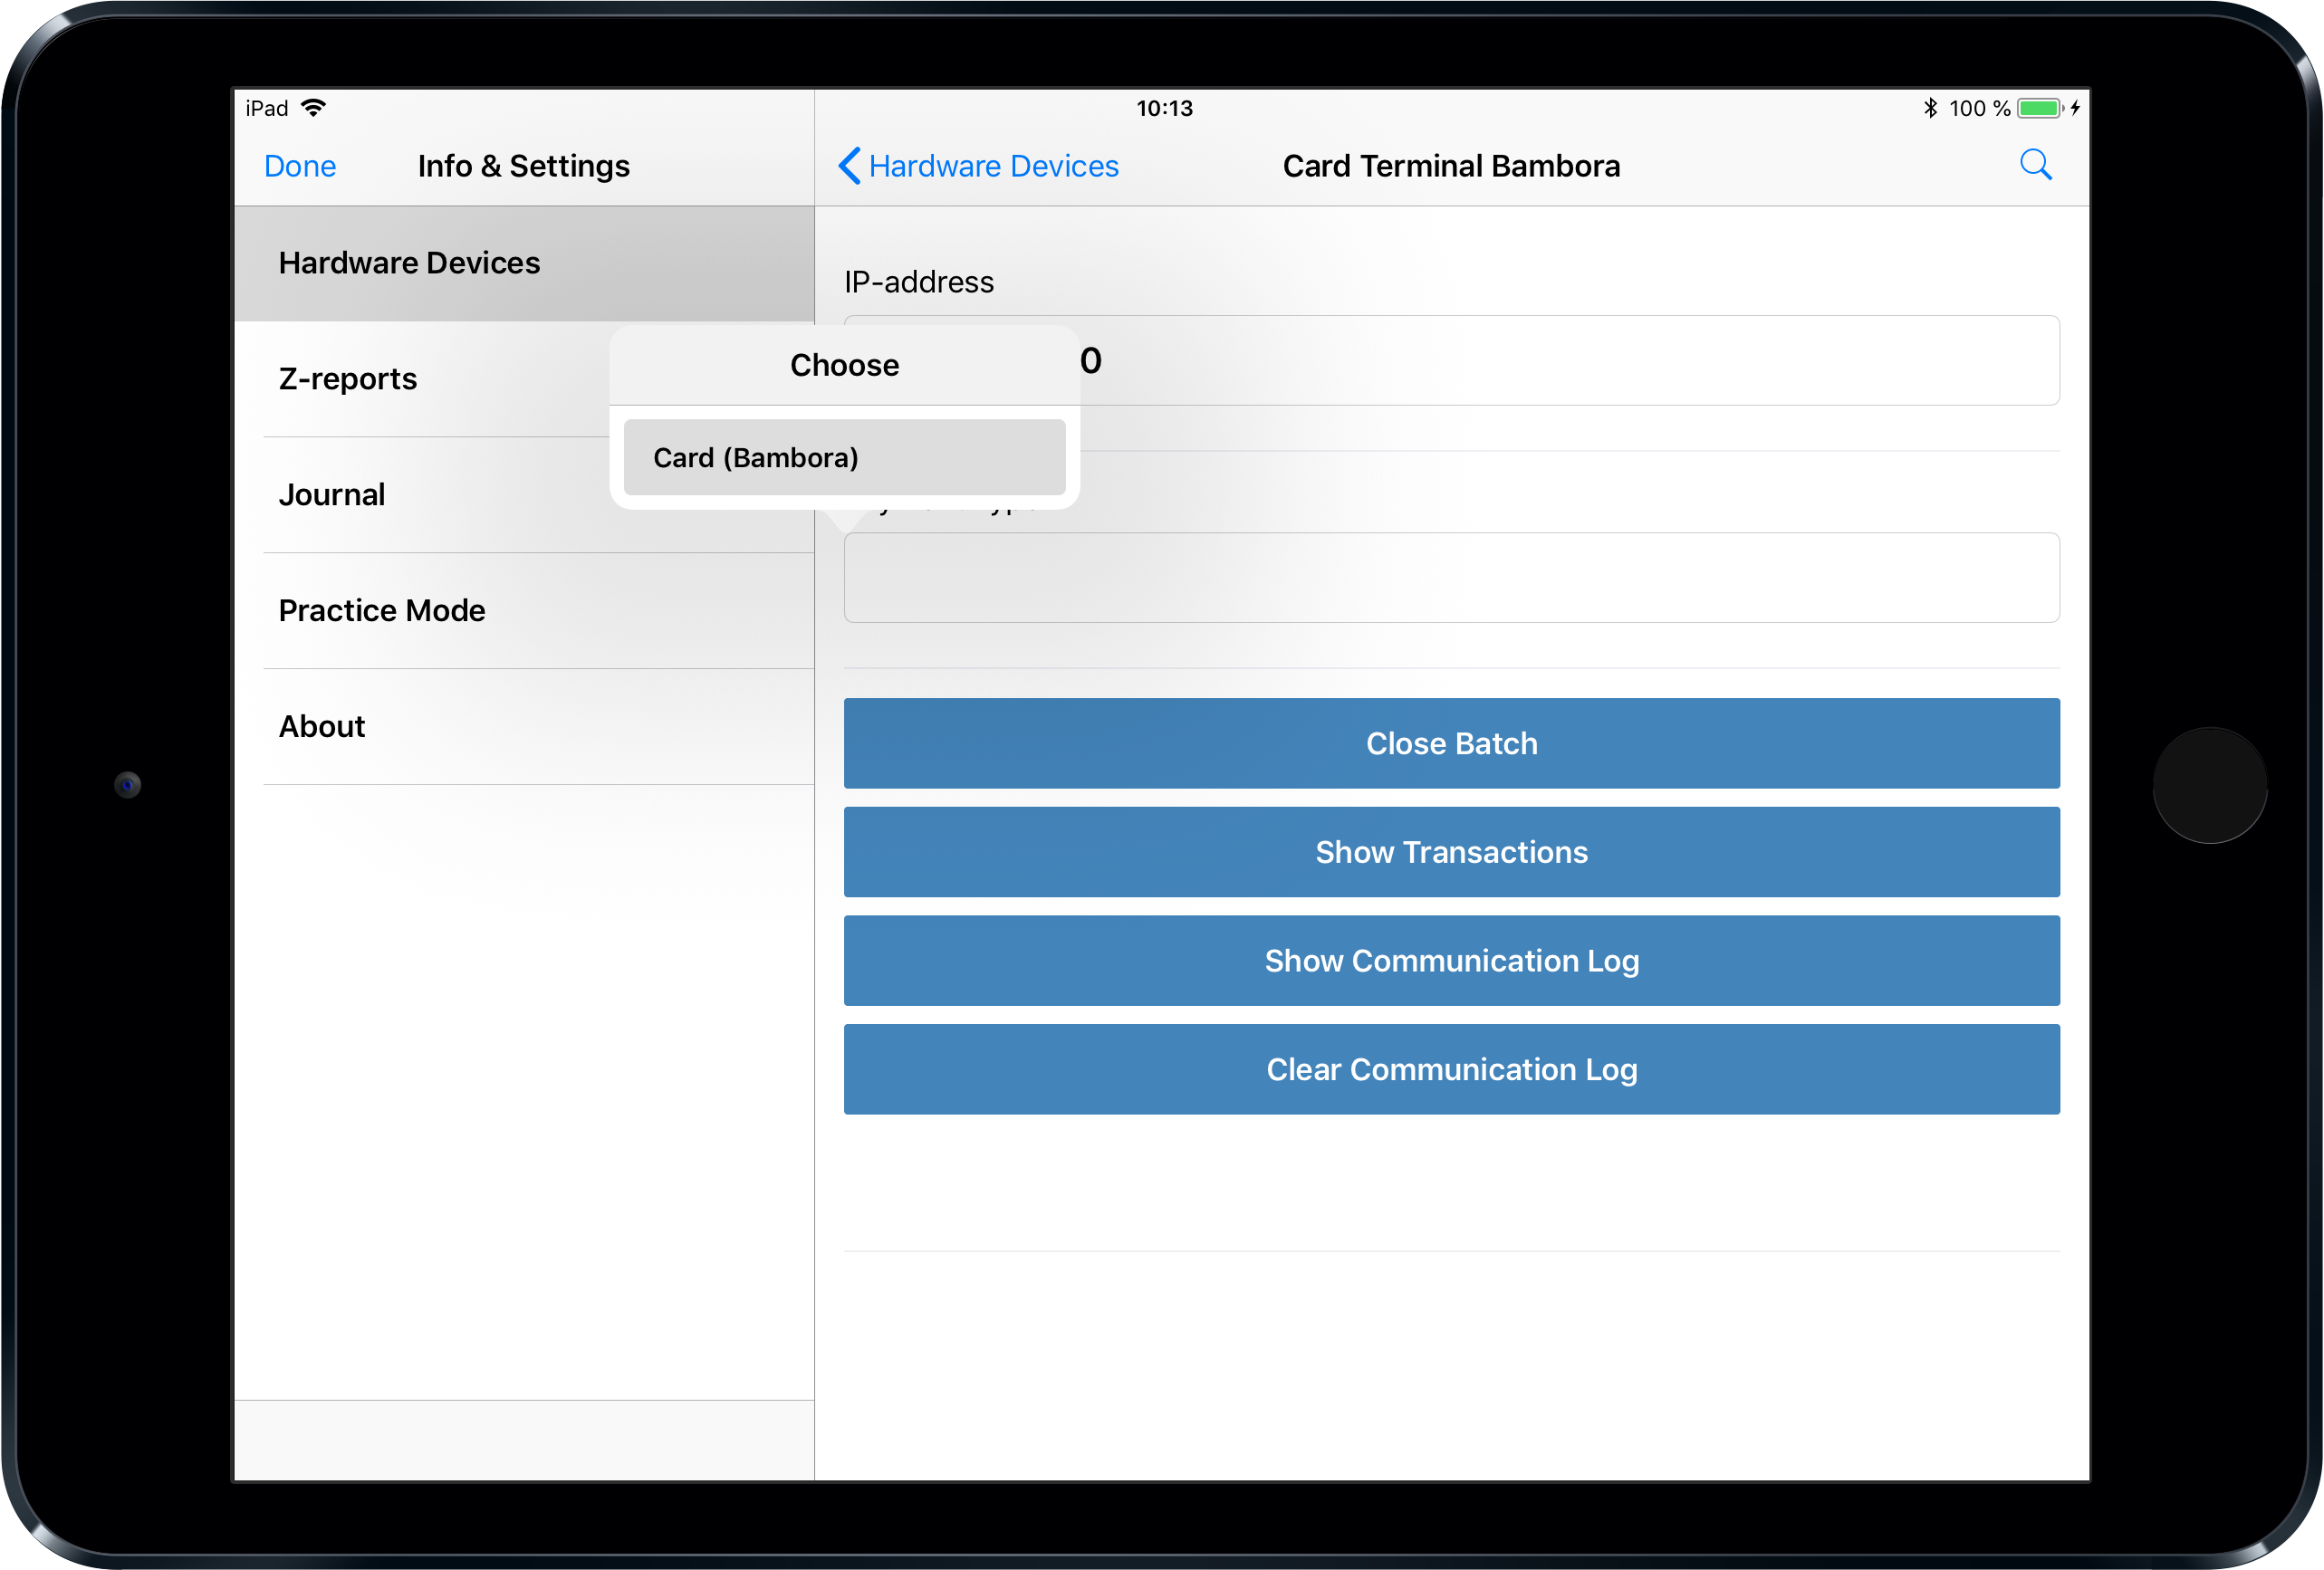Tap the Wi-Fi icon in the status bar
Viewport: 2324px width, 1570px height.
(x=315, y=107)
